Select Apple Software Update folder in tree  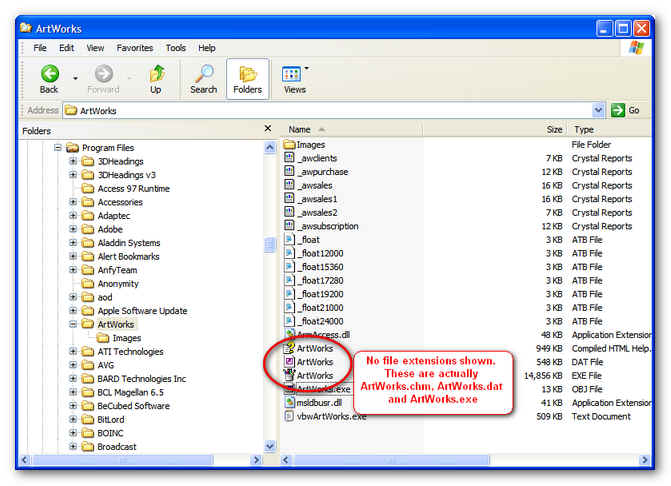(142, 311)
